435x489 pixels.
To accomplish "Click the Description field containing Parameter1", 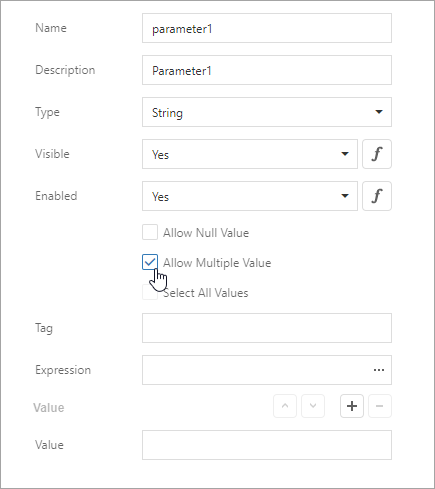I will coord(267,70).
